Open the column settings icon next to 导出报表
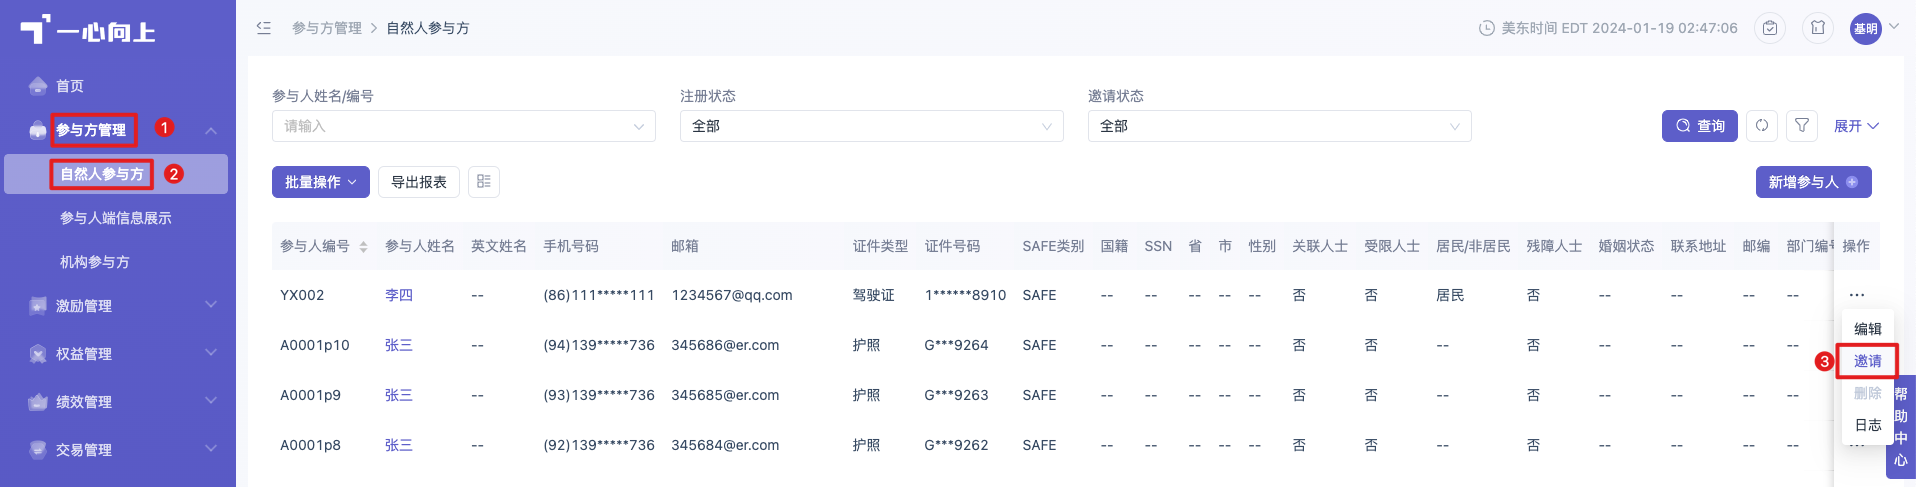The width and height of the screenshot is (1916, 487). [484, 182]
